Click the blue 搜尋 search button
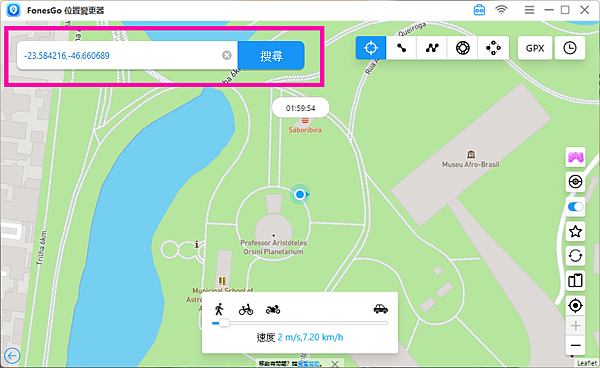 271,56
